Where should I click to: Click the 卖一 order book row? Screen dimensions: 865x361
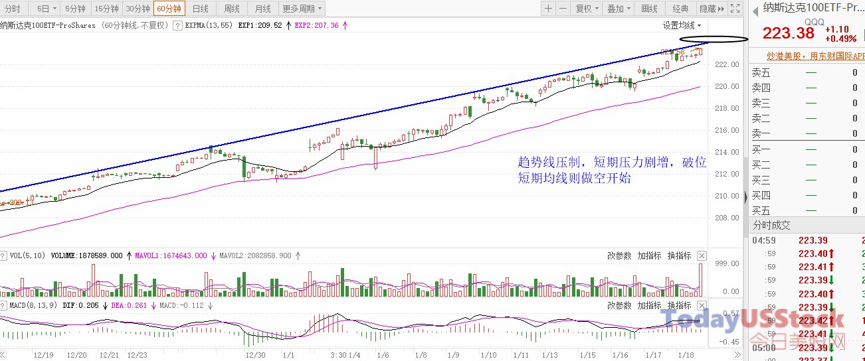point(807,134)
